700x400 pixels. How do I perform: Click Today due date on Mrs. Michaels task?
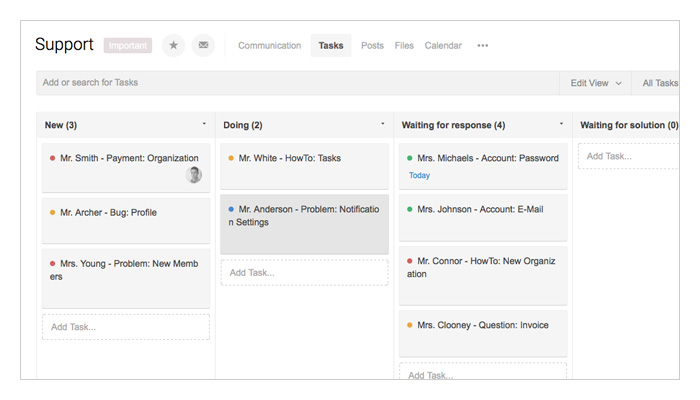click(420, 175)
